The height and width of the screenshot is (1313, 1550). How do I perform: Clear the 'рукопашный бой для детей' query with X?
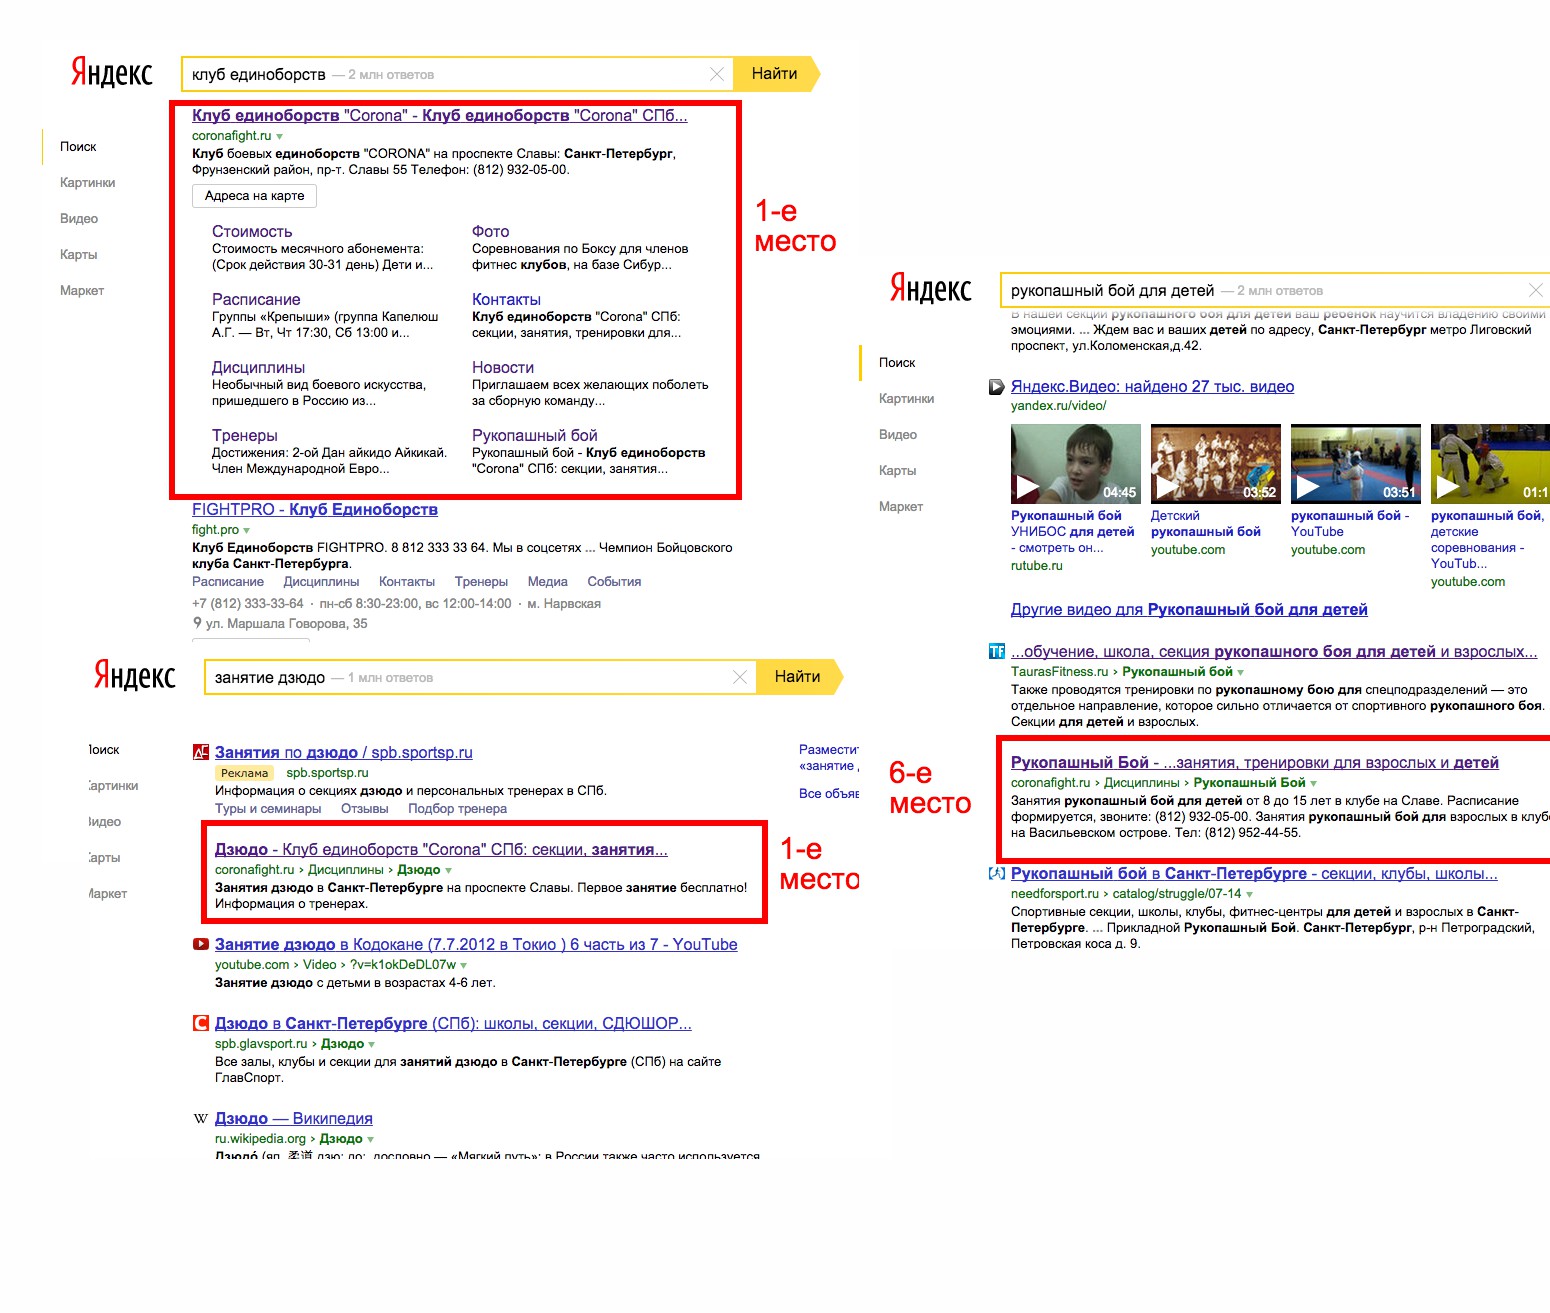1536,290
